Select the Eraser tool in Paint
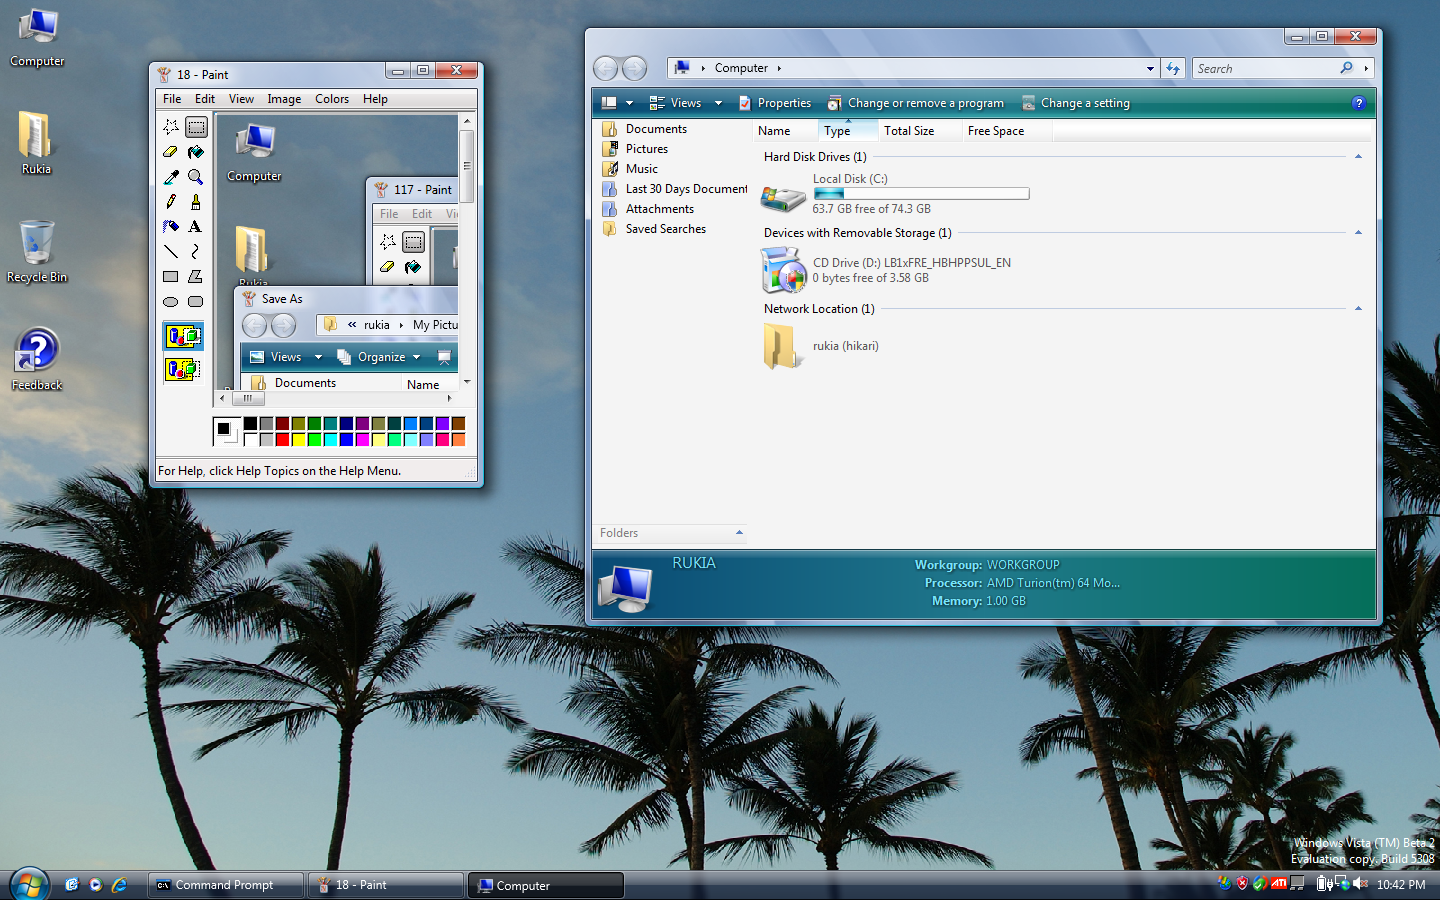Screen dimensions: 1440x900 171,152
